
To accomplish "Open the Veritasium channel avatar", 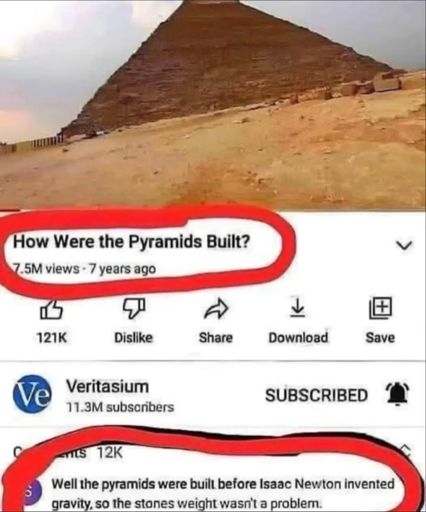I will coord(32,394).
